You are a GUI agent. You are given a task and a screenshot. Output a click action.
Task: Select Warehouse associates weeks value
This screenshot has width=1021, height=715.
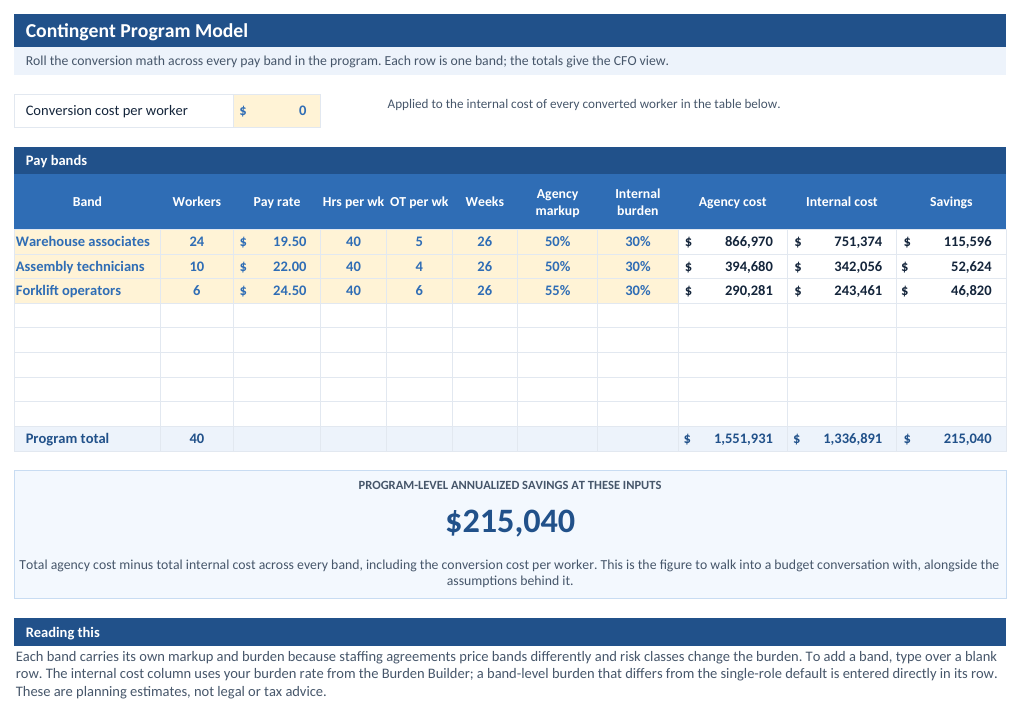[484, 242]
